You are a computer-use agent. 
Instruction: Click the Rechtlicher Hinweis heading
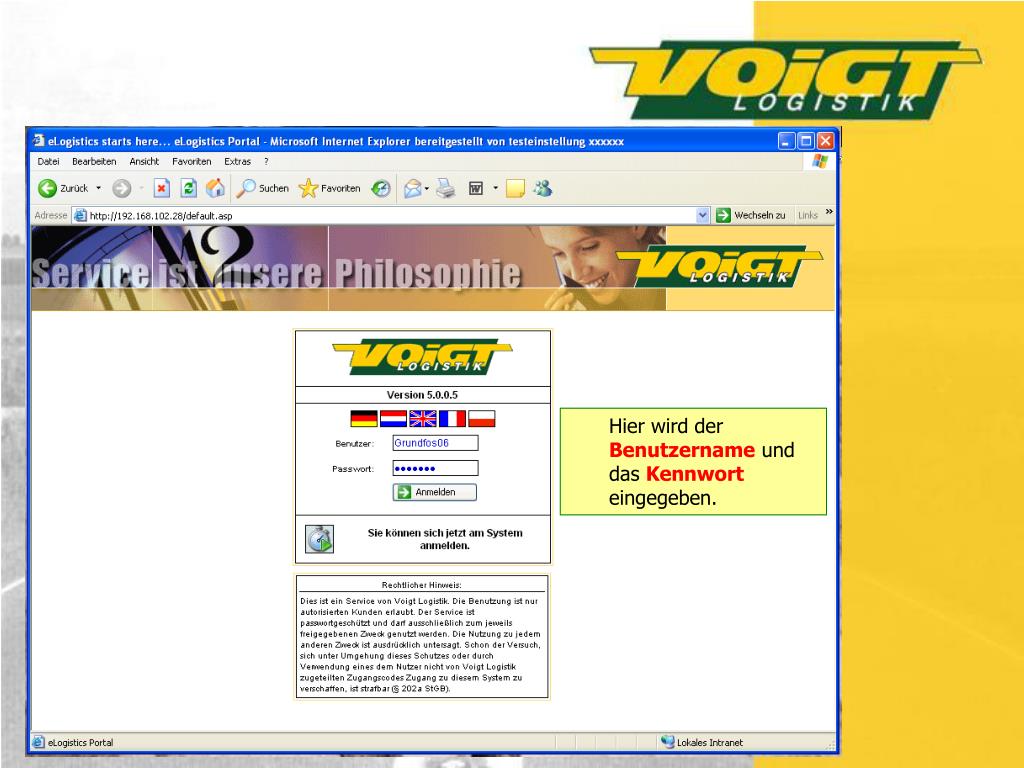pyautogui.click(x=422, y=585)
